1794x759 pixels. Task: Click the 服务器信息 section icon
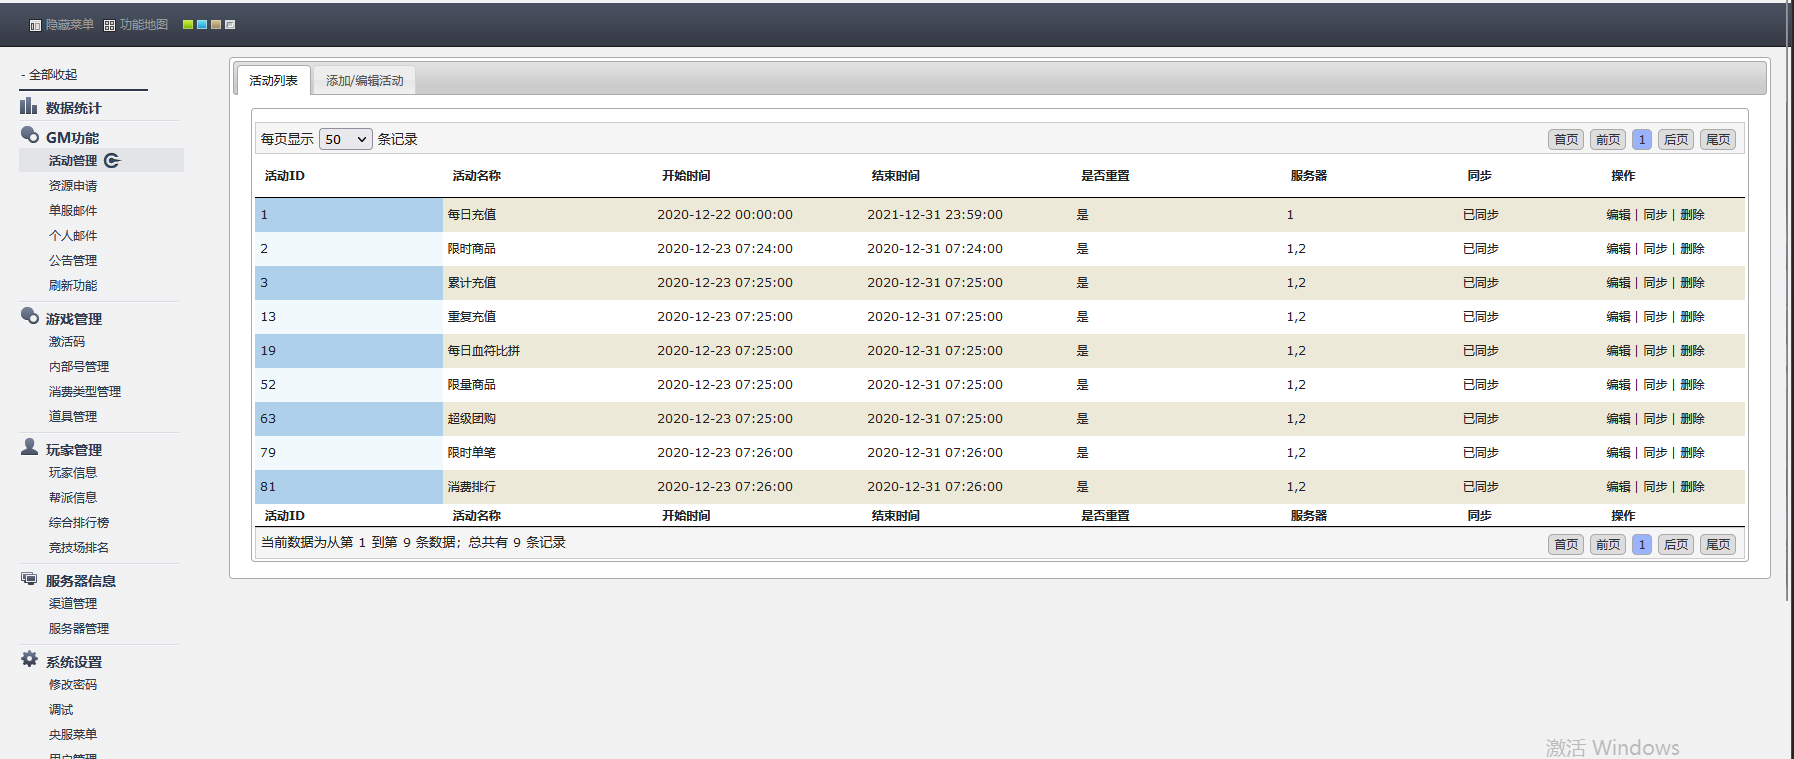coord(30,578)
